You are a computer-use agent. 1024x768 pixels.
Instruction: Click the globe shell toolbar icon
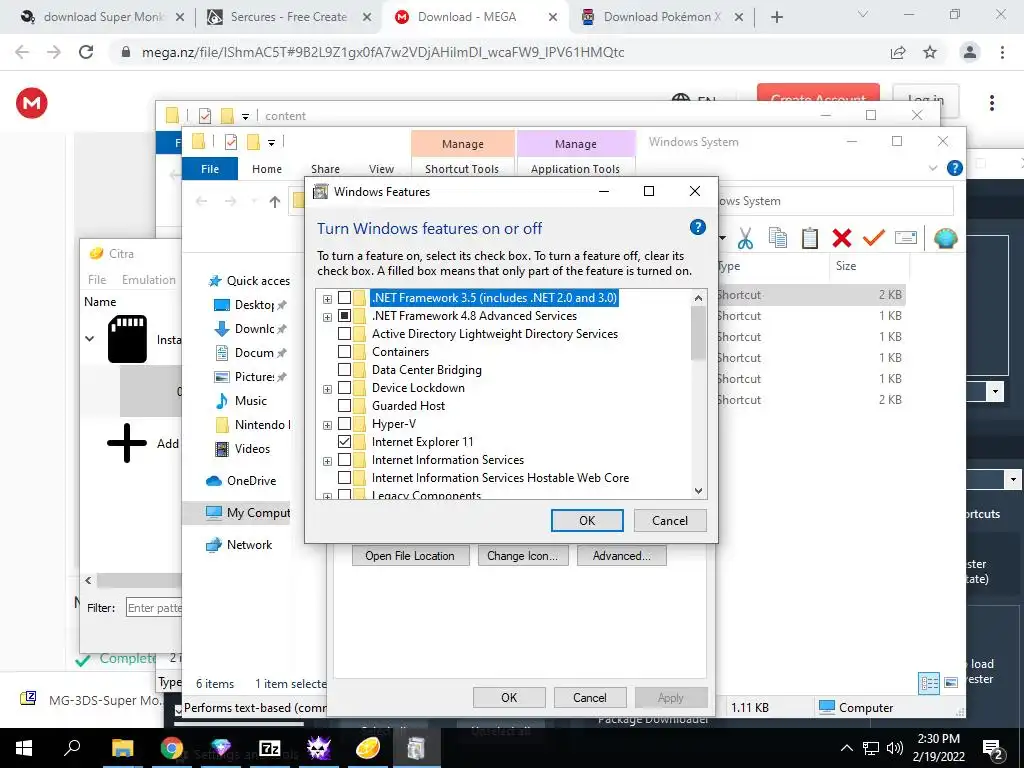[945, 238]
